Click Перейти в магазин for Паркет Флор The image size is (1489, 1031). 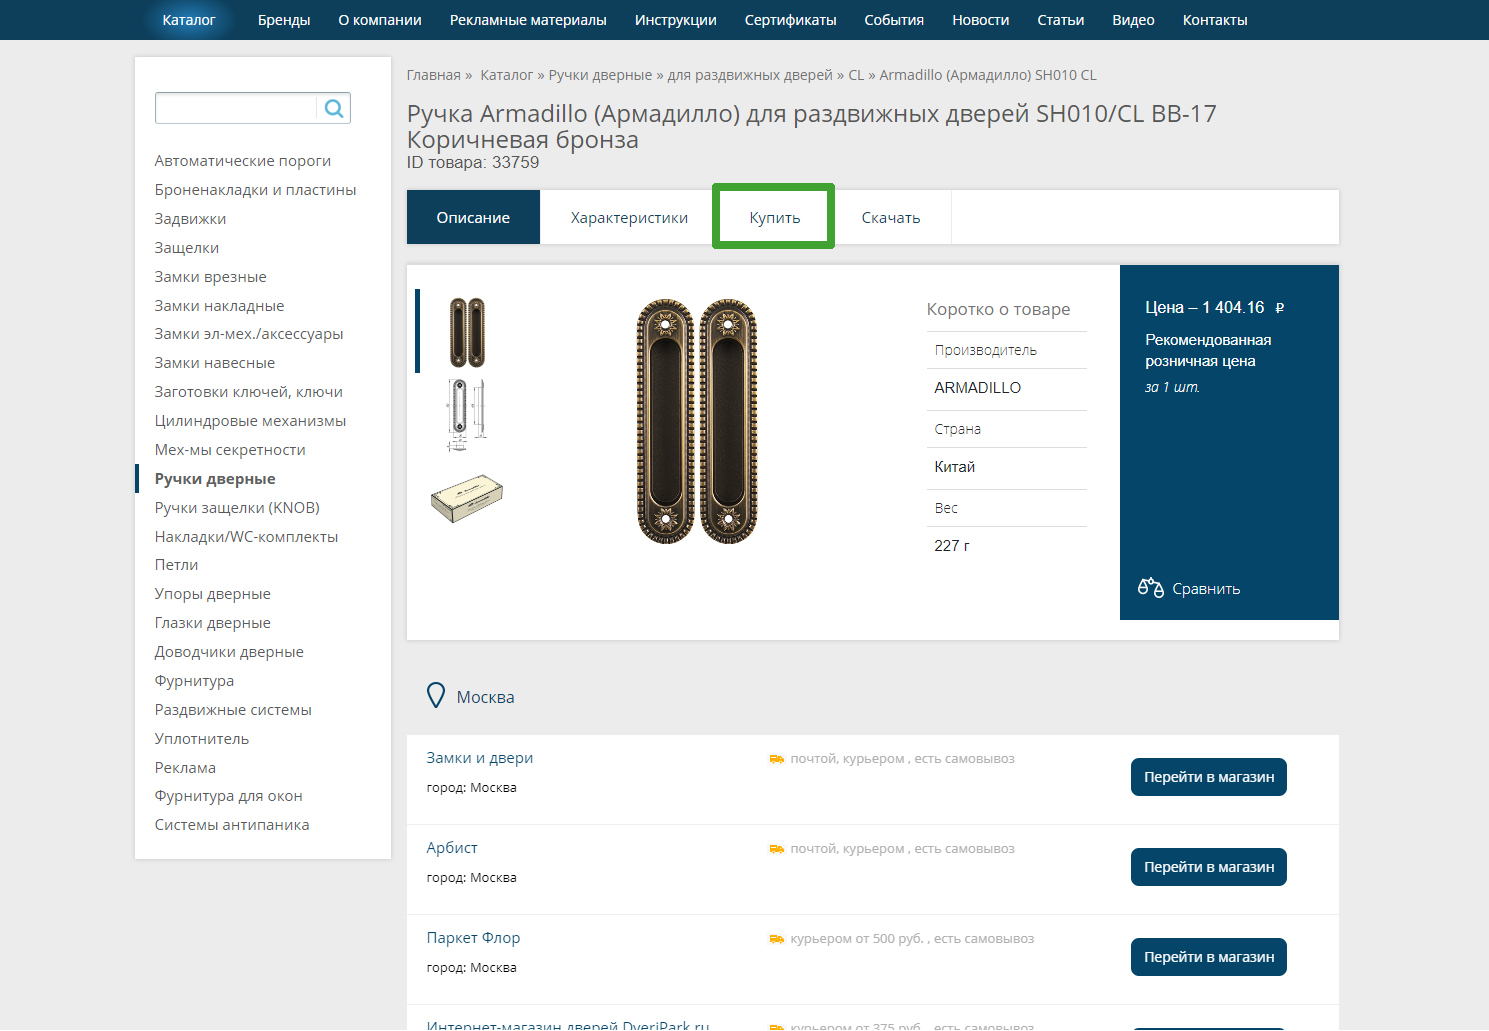(x=1209, y=957)
